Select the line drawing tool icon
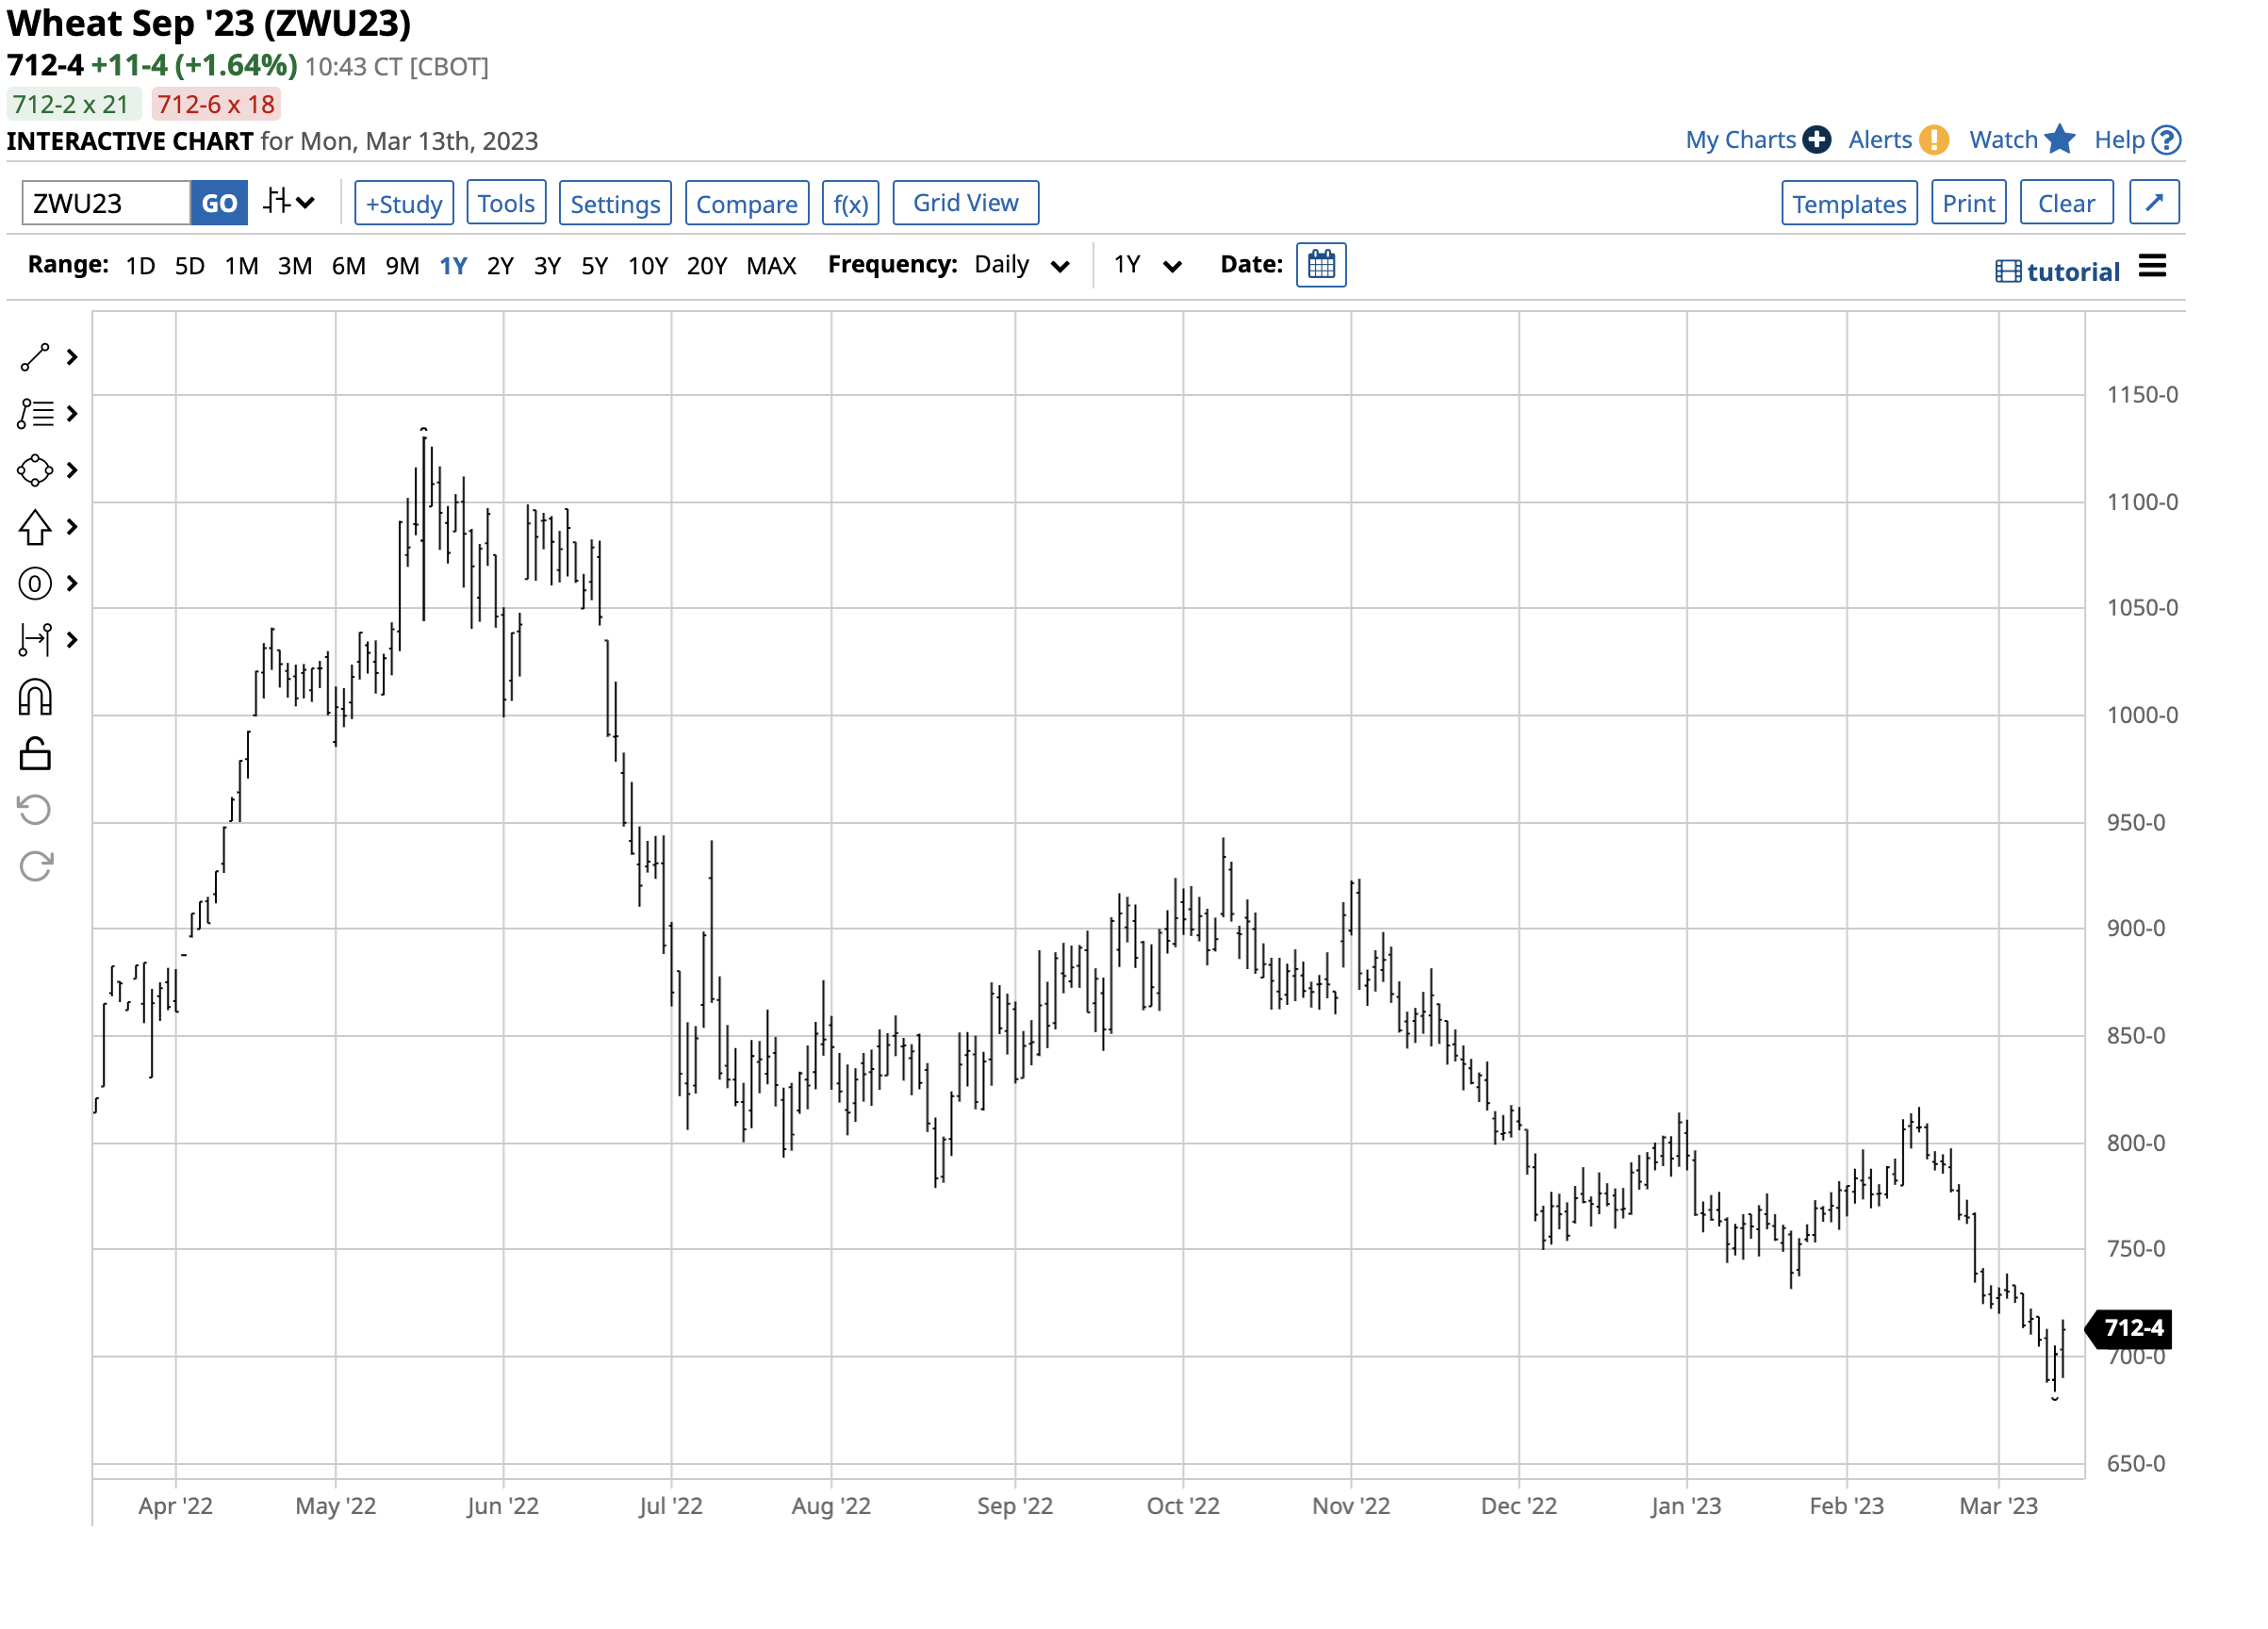The image size is (2268, 1629). click(x=35, y=358)
